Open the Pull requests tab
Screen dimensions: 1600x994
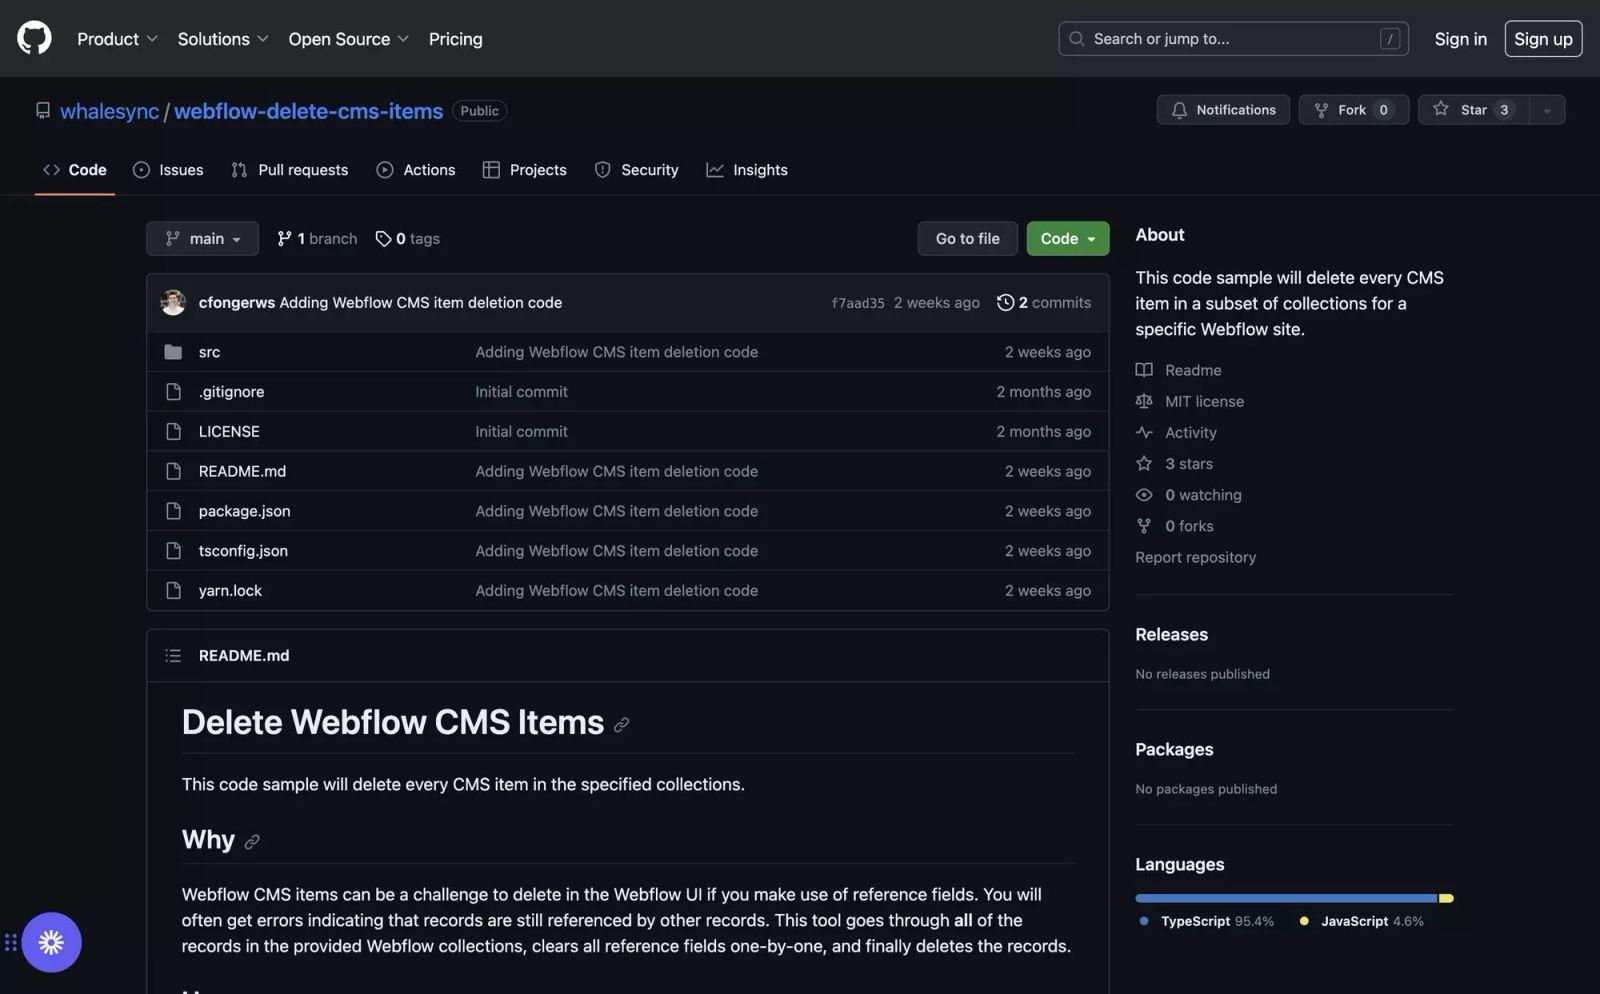pos(290,170)
